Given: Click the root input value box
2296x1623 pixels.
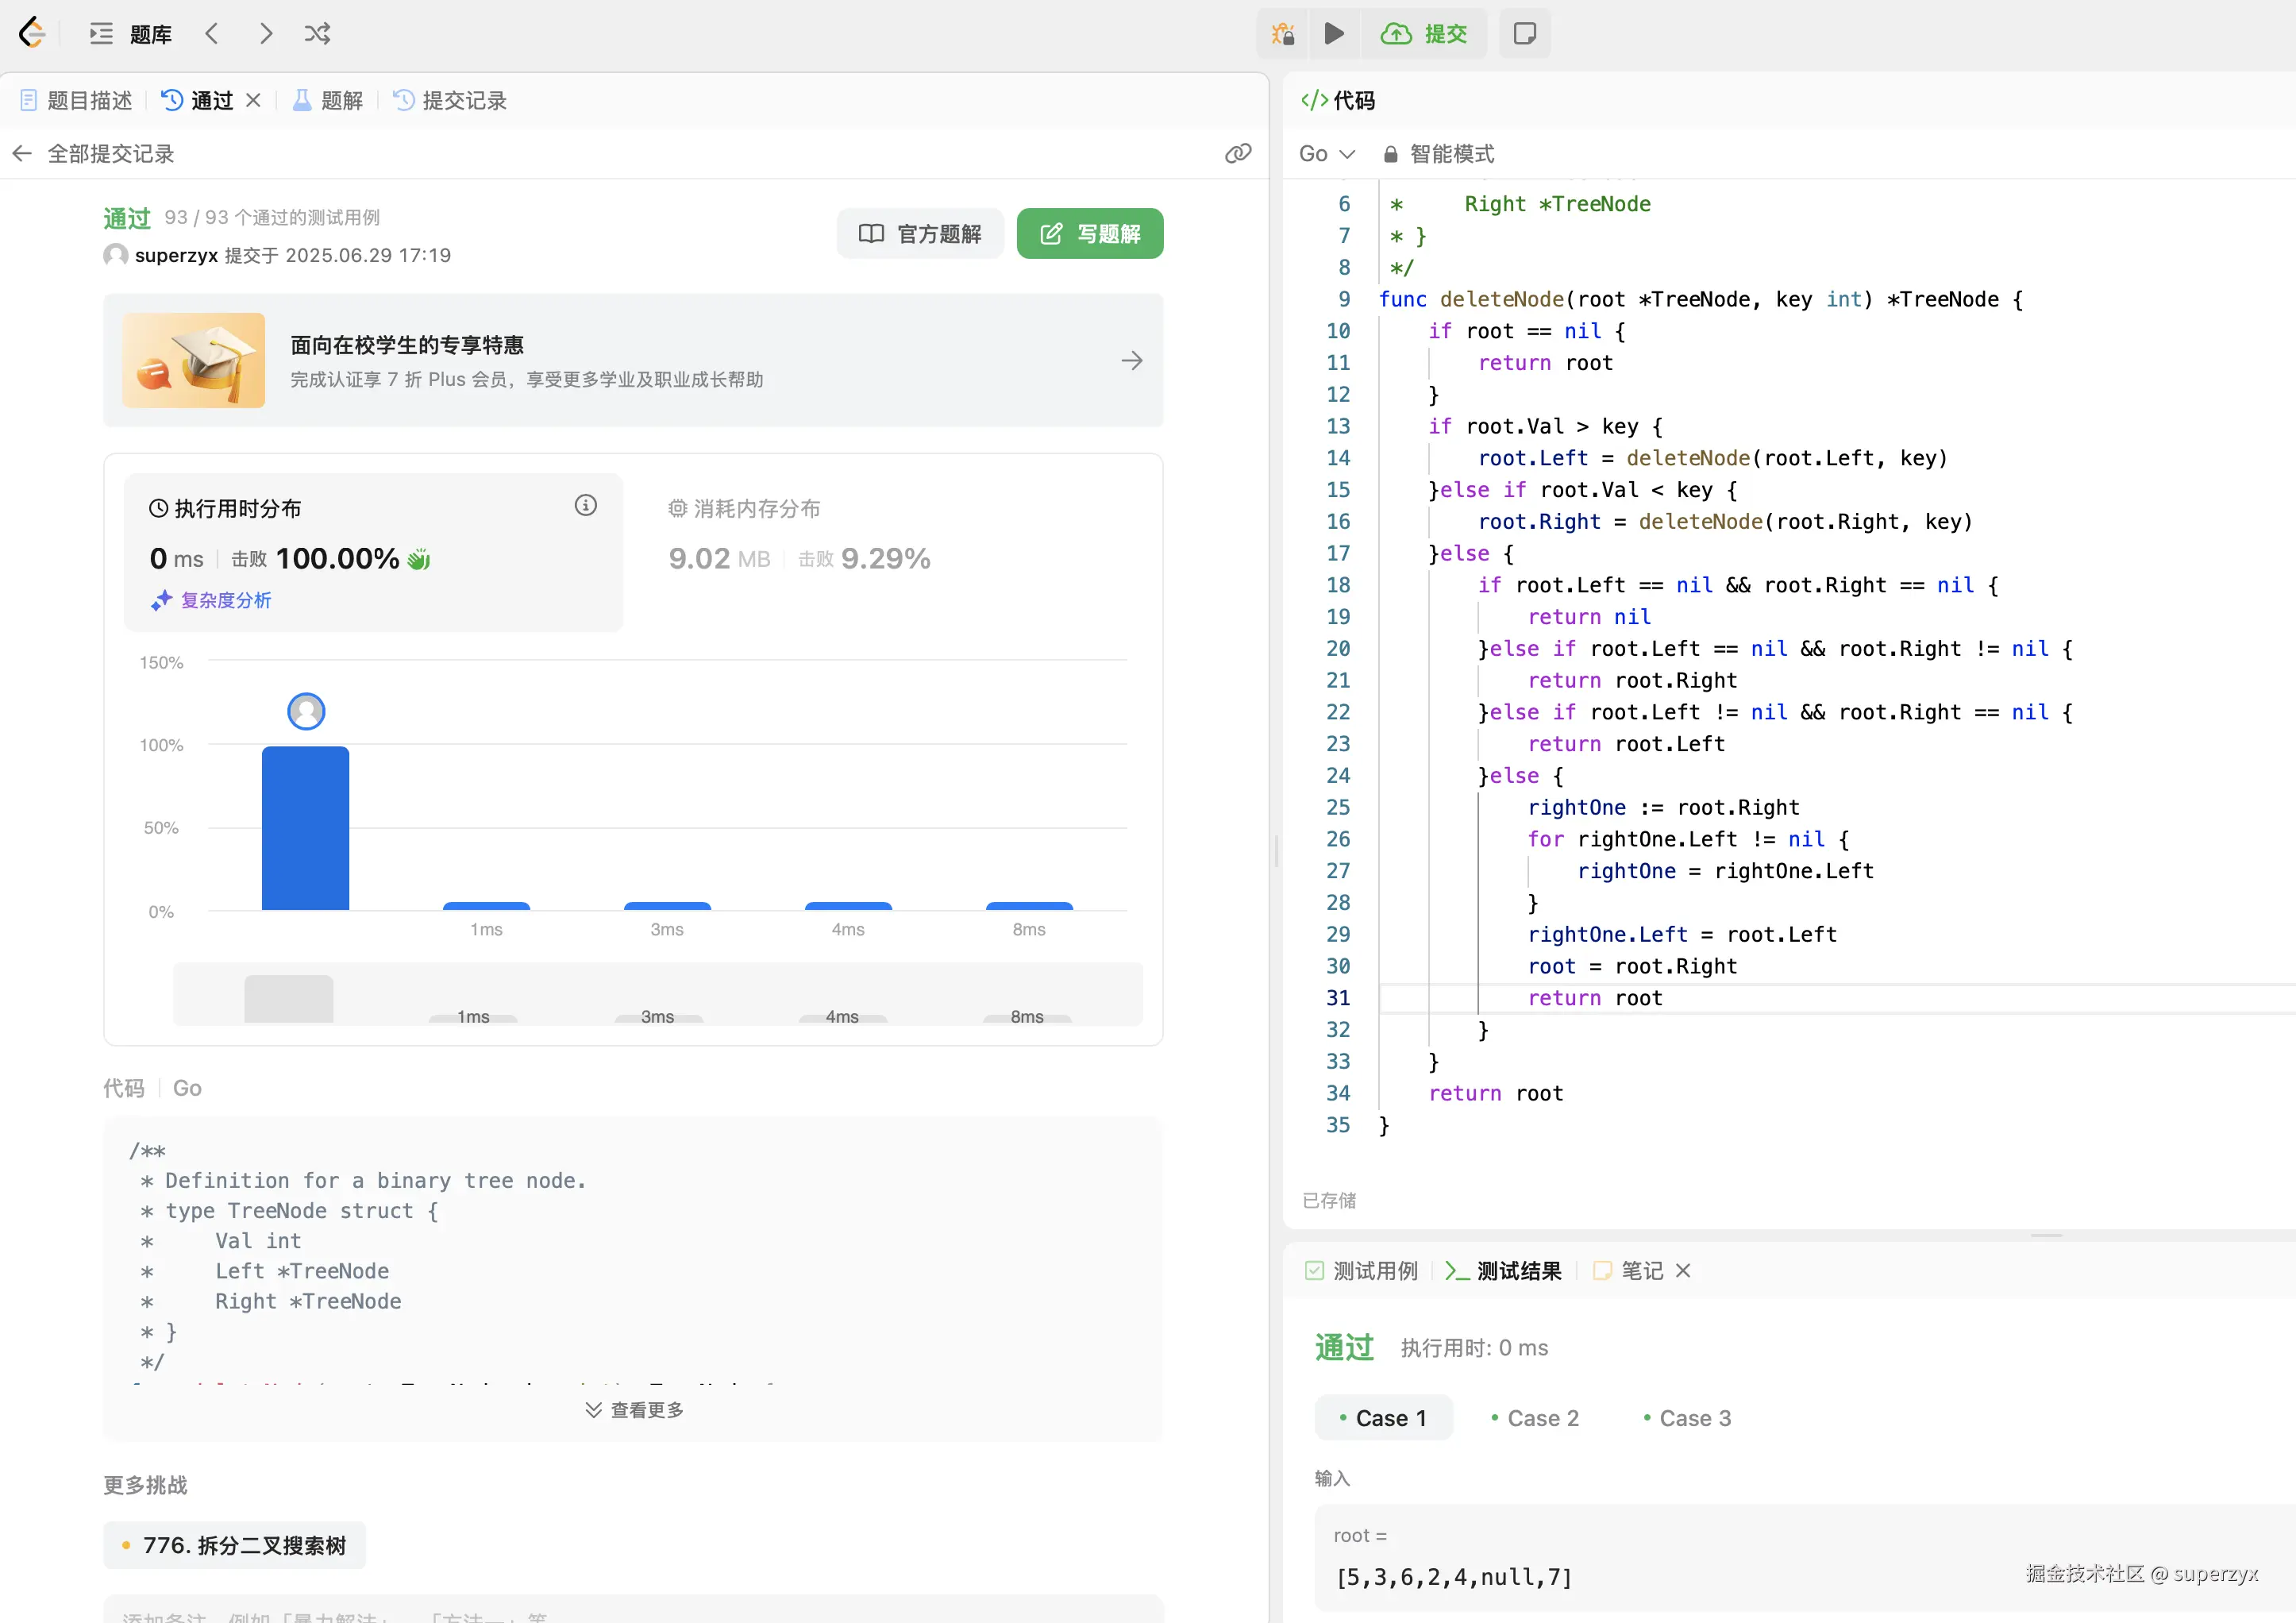Looking at the screenshot, I should pyautogui.click(x=1805, y=1558).
